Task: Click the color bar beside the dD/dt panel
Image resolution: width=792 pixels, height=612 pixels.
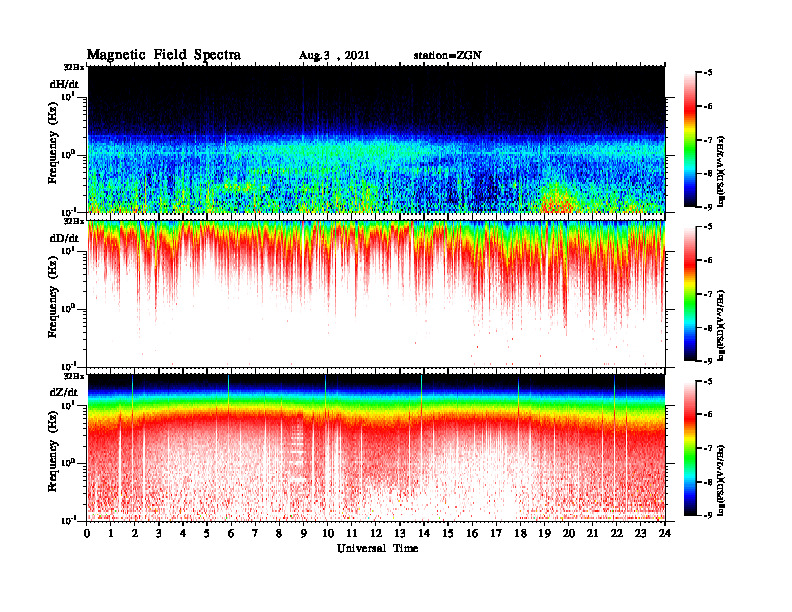Action: (690, 294)
